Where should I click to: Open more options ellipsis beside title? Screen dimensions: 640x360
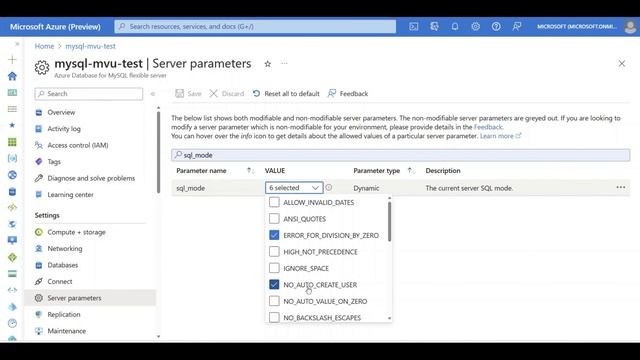point(284,64)
